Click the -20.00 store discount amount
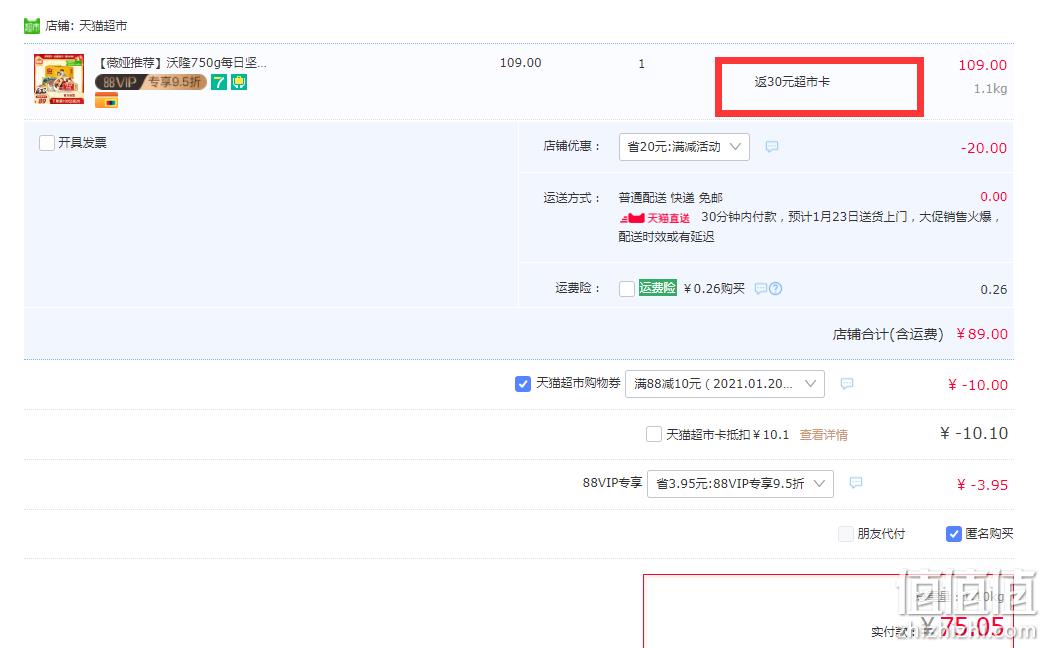Viewport: 1046px width, 648px height. click(983, 148)
